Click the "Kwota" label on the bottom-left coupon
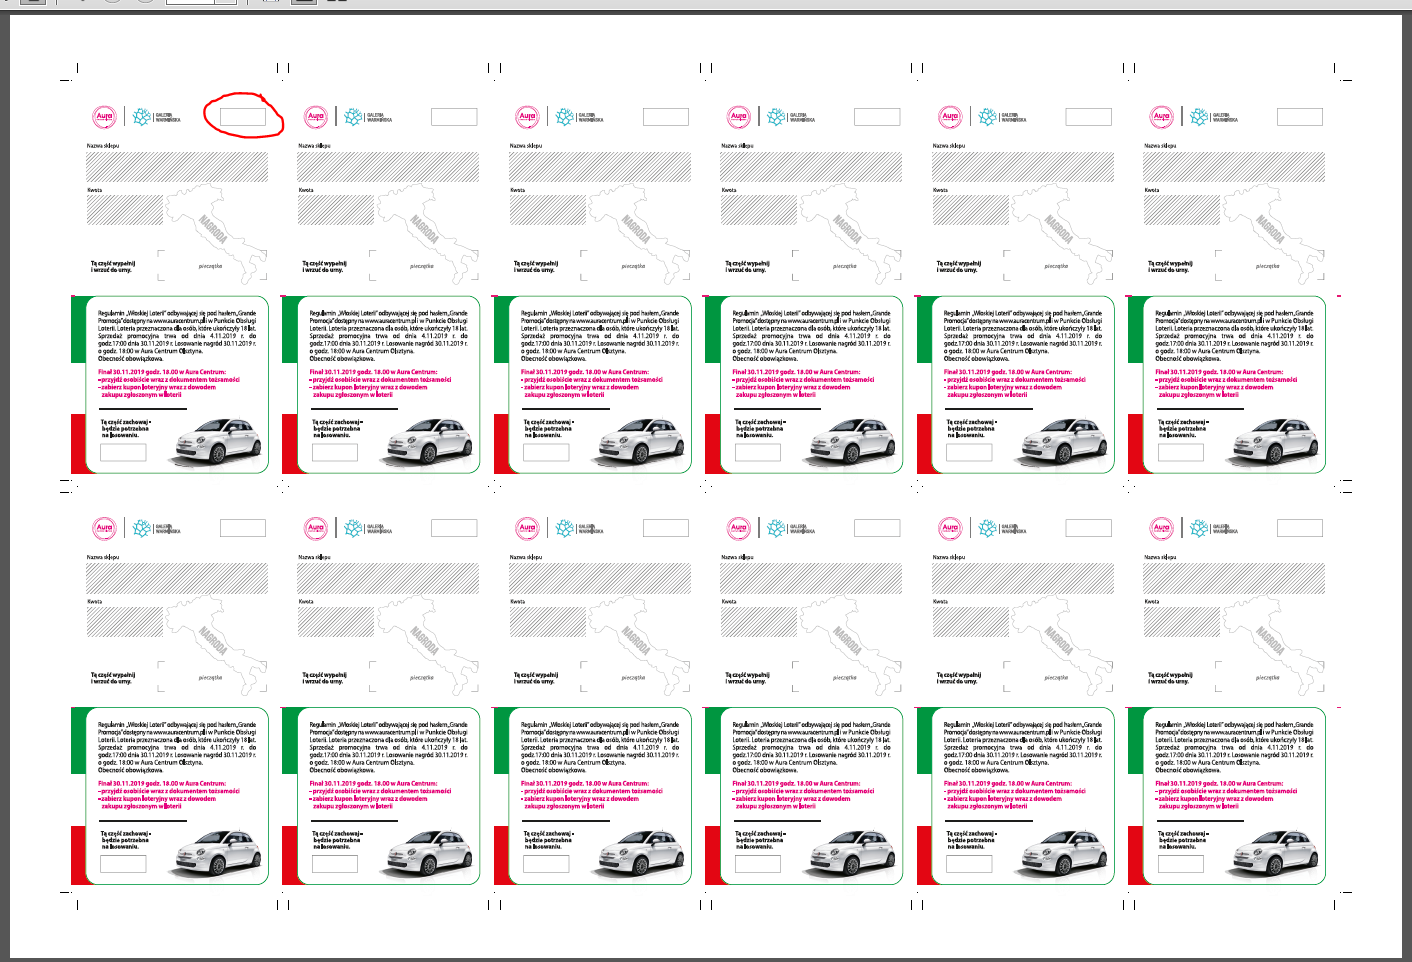1412x962 pixels. tap(95, 602)
